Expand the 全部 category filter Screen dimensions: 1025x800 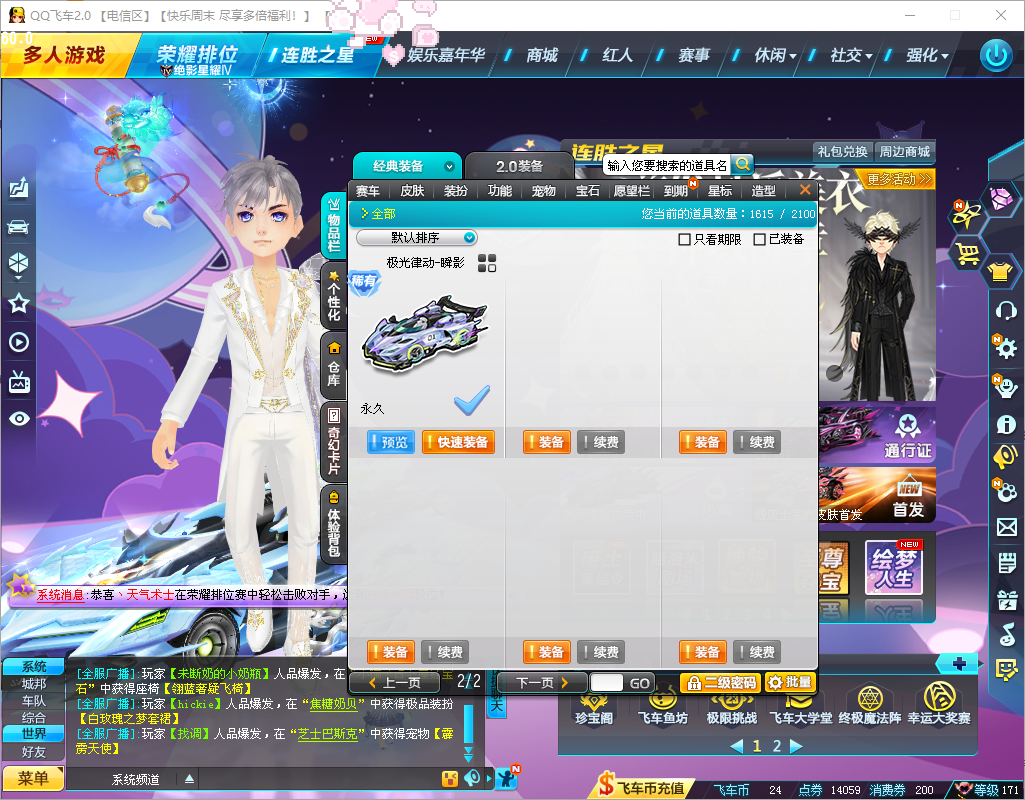tap(378, 214)
